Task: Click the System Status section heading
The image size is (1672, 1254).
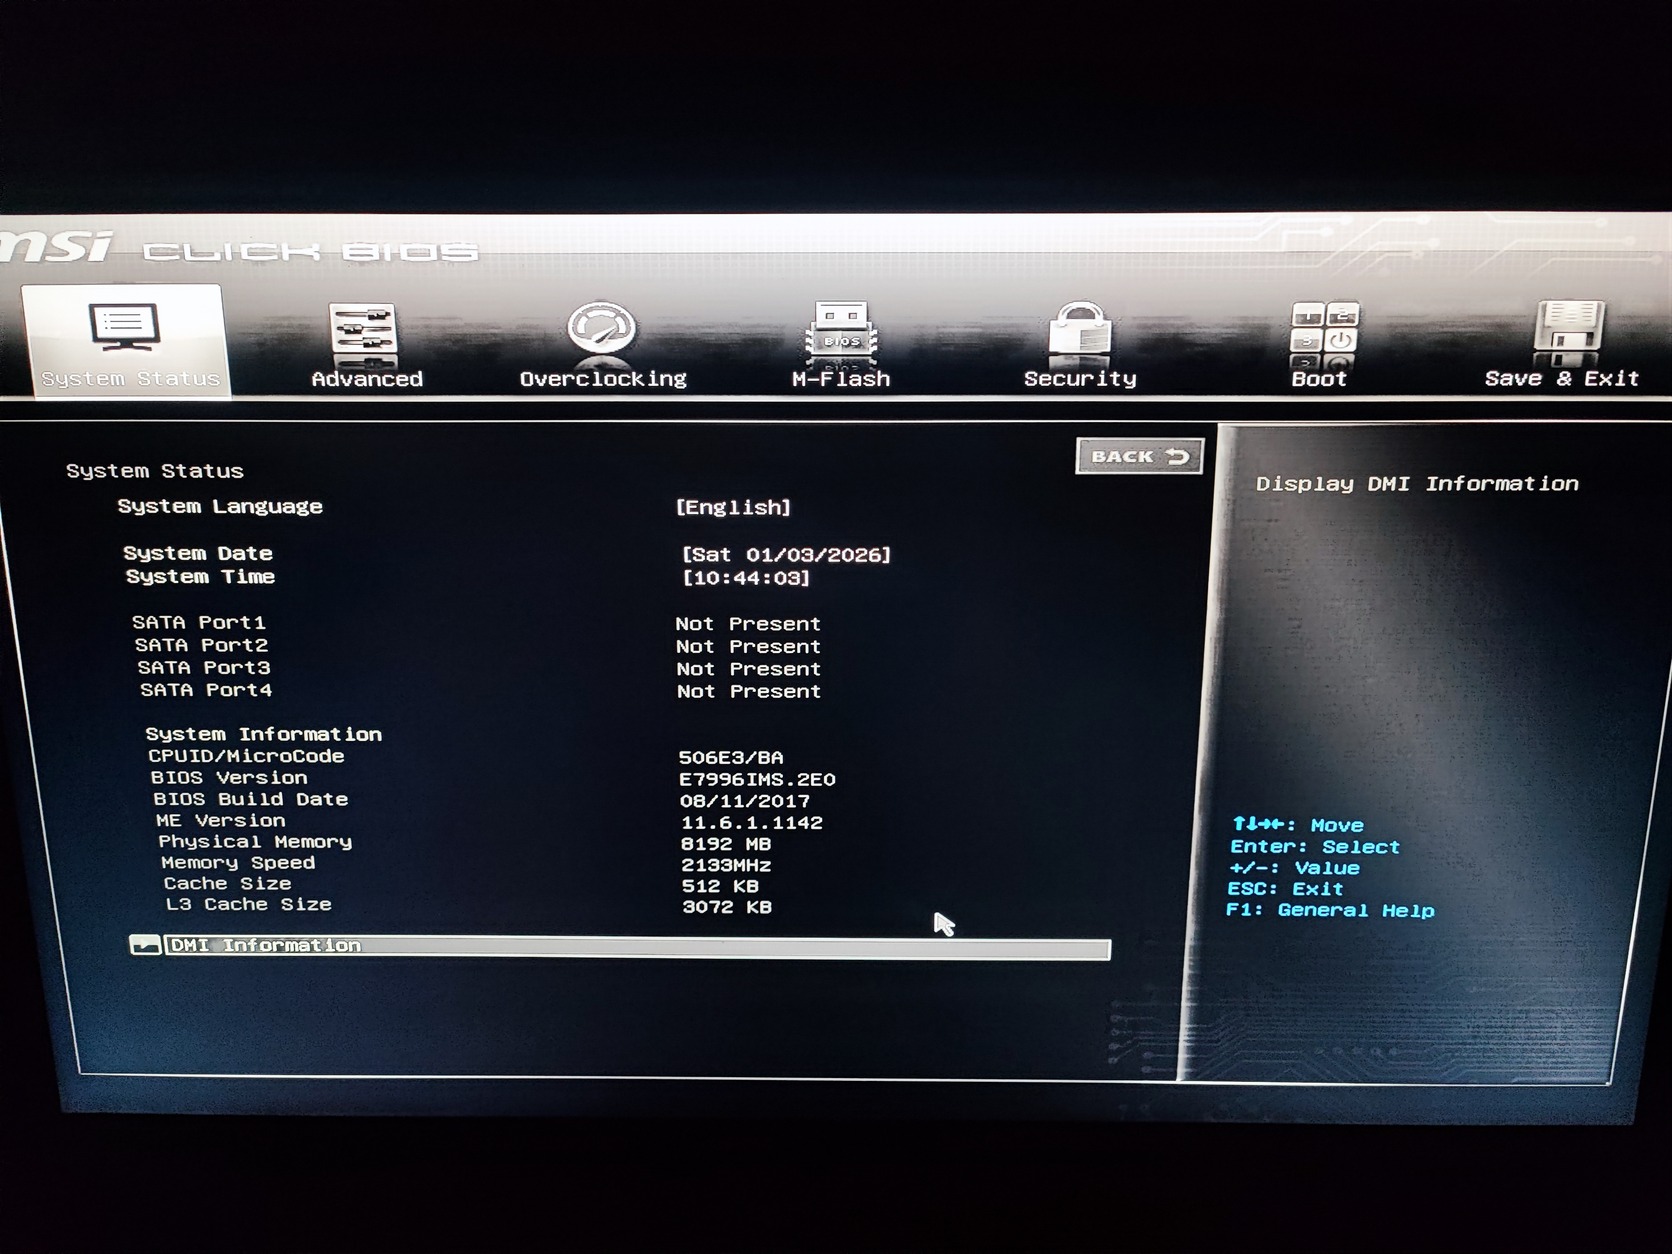Action: coord(155,471)
